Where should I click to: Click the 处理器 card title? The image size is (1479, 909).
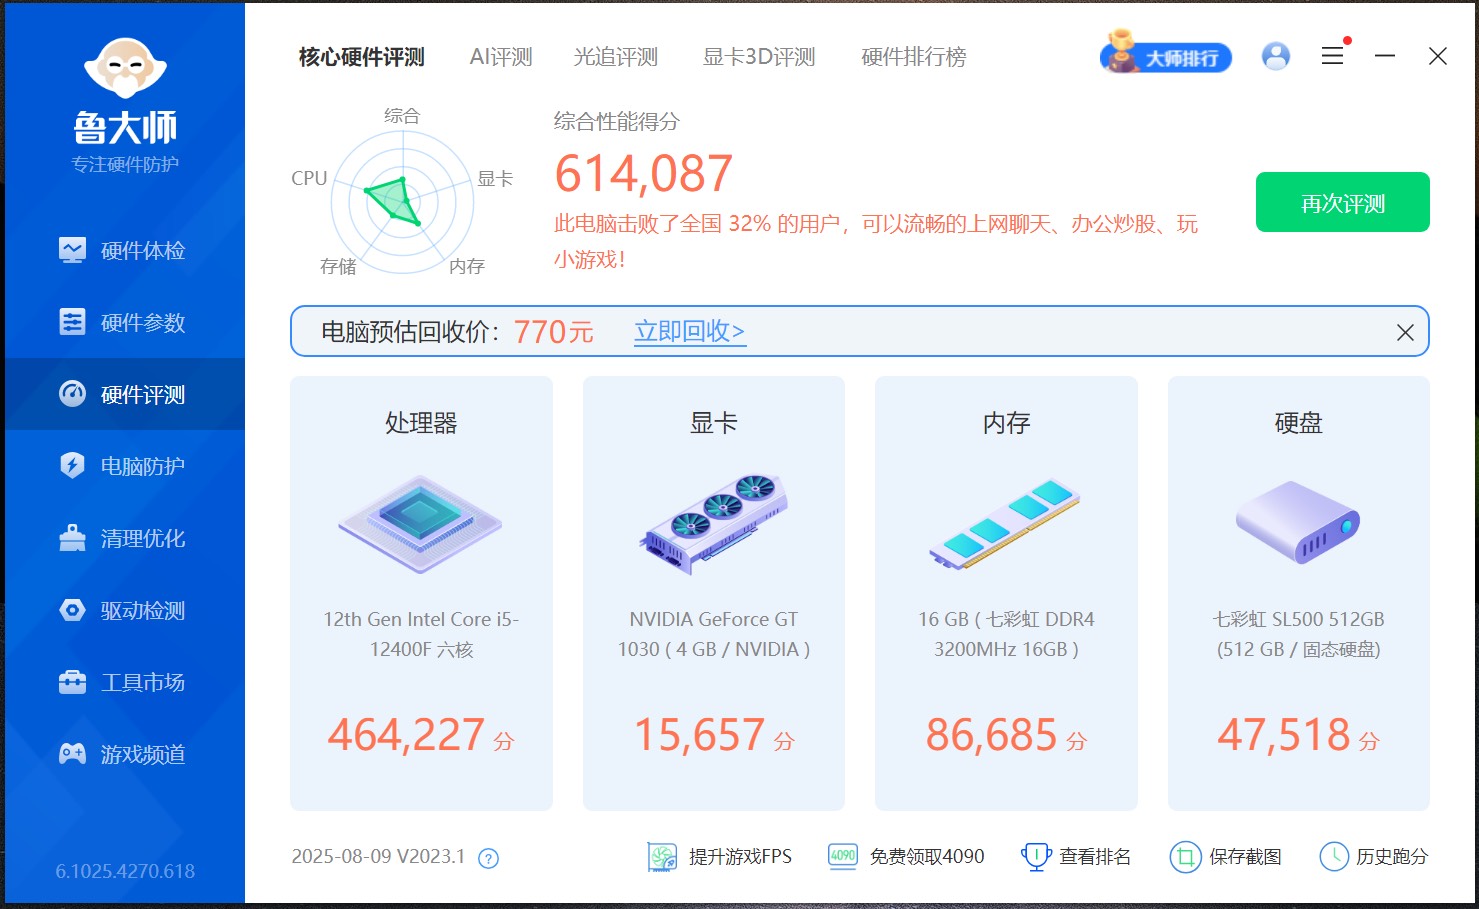[x=421, y=423]
